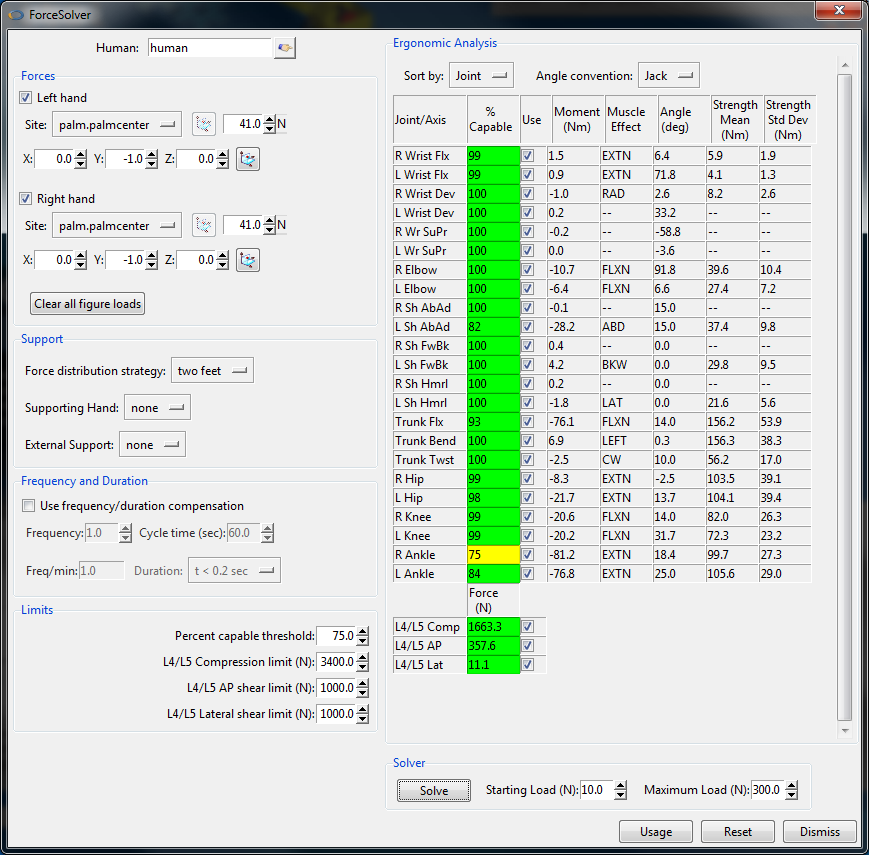Click the Ergonomic Analysis vertical scrollbar
Screen dimensions: 869x855
tap(845, 397)
